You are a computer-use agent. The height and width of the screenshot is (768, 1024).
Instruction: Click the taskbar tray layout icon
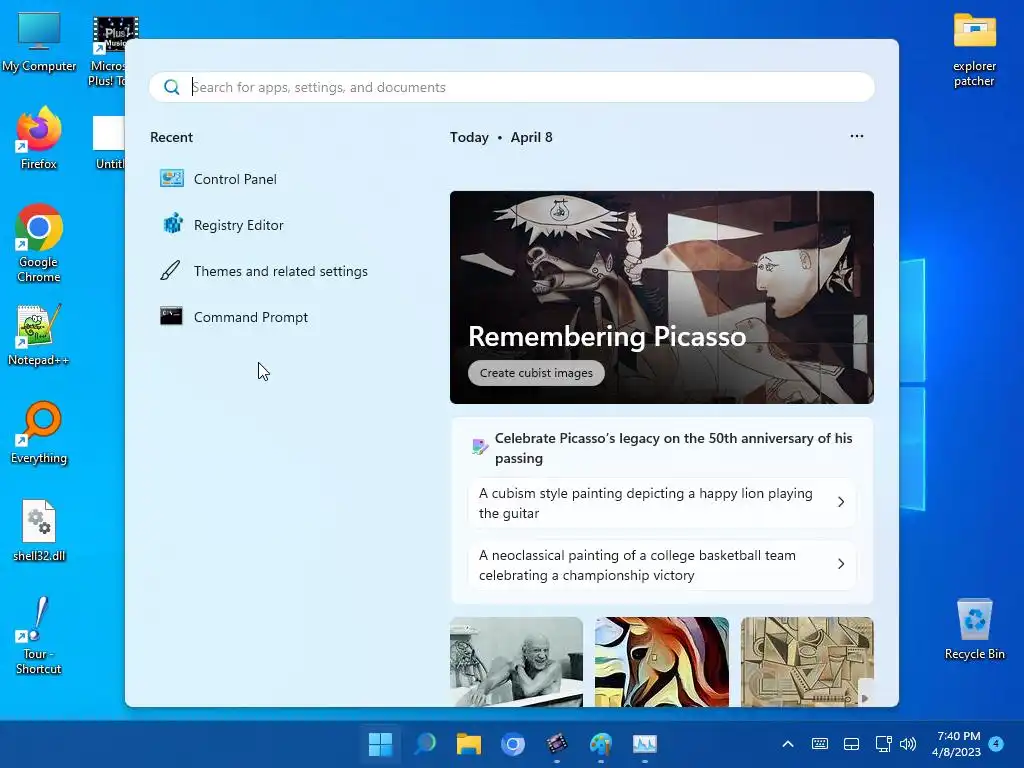click(851, 744)
